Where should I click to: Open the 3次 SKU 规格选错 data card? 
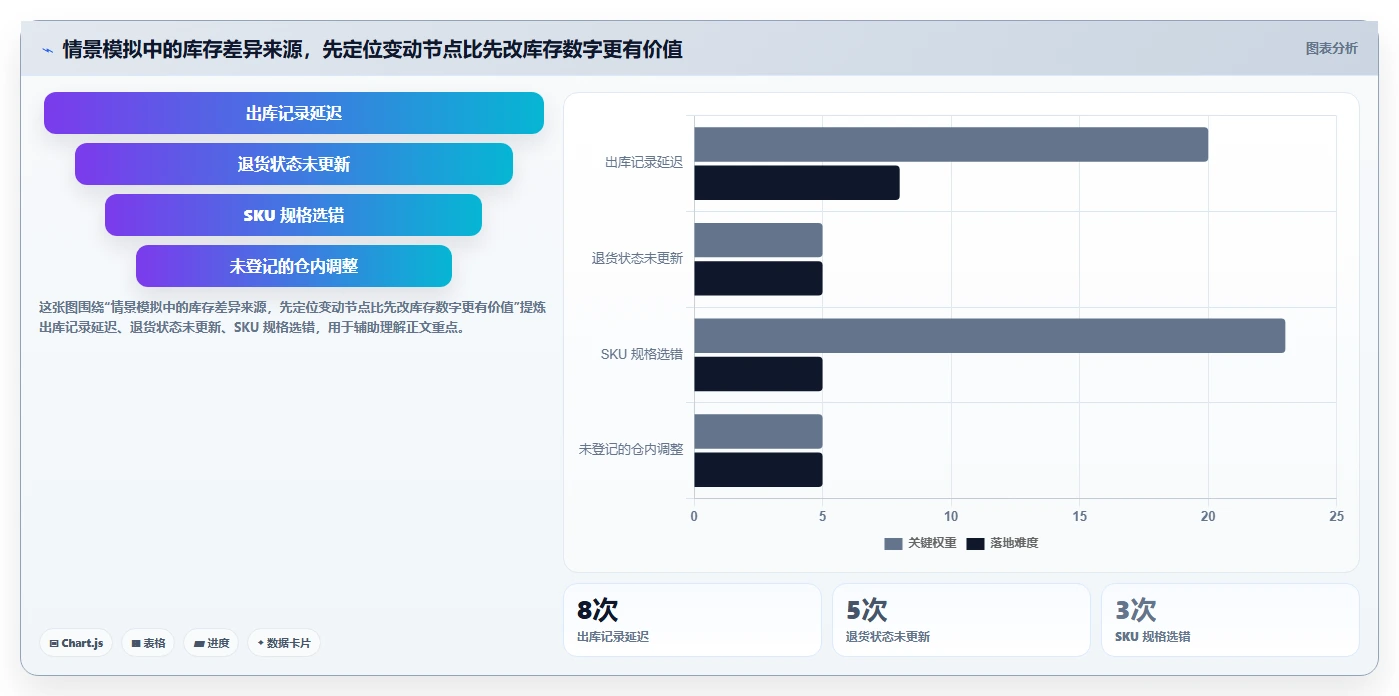1230,620
